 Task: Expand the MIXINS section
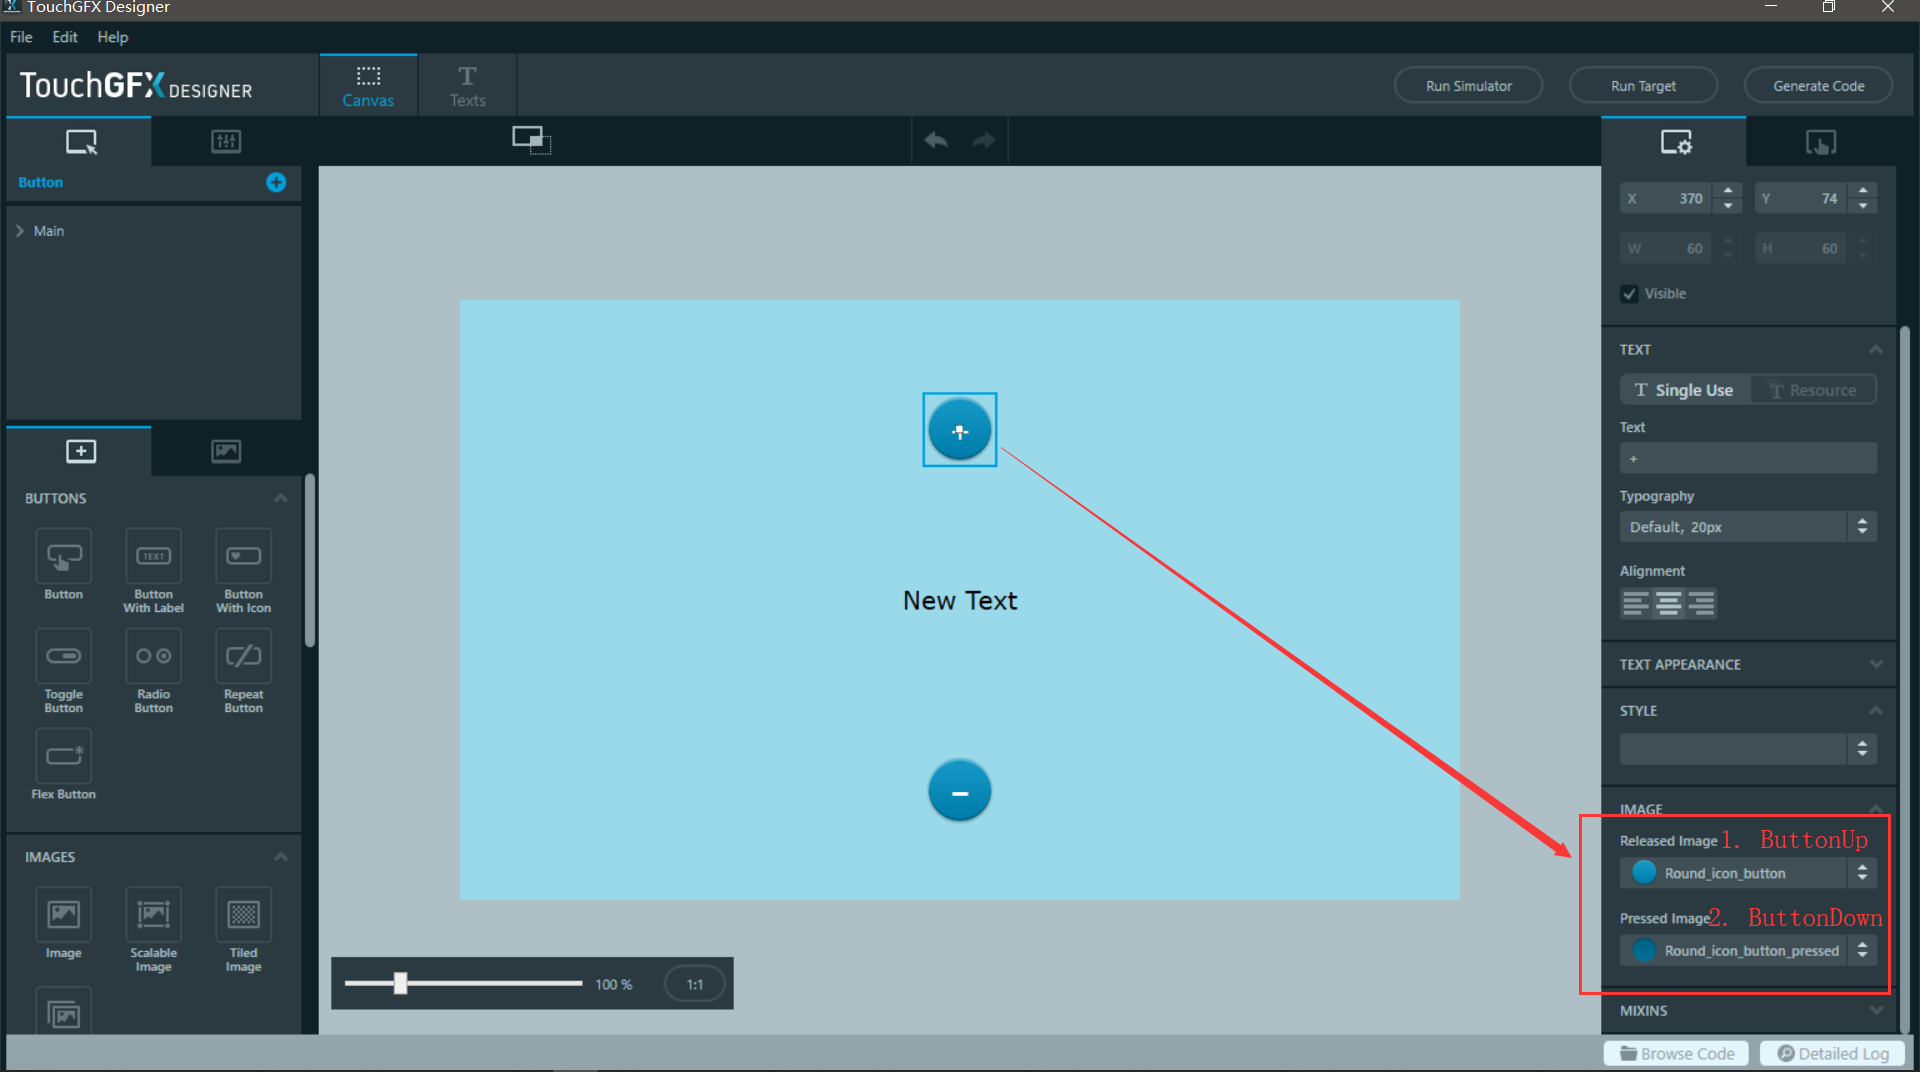1876,1010
